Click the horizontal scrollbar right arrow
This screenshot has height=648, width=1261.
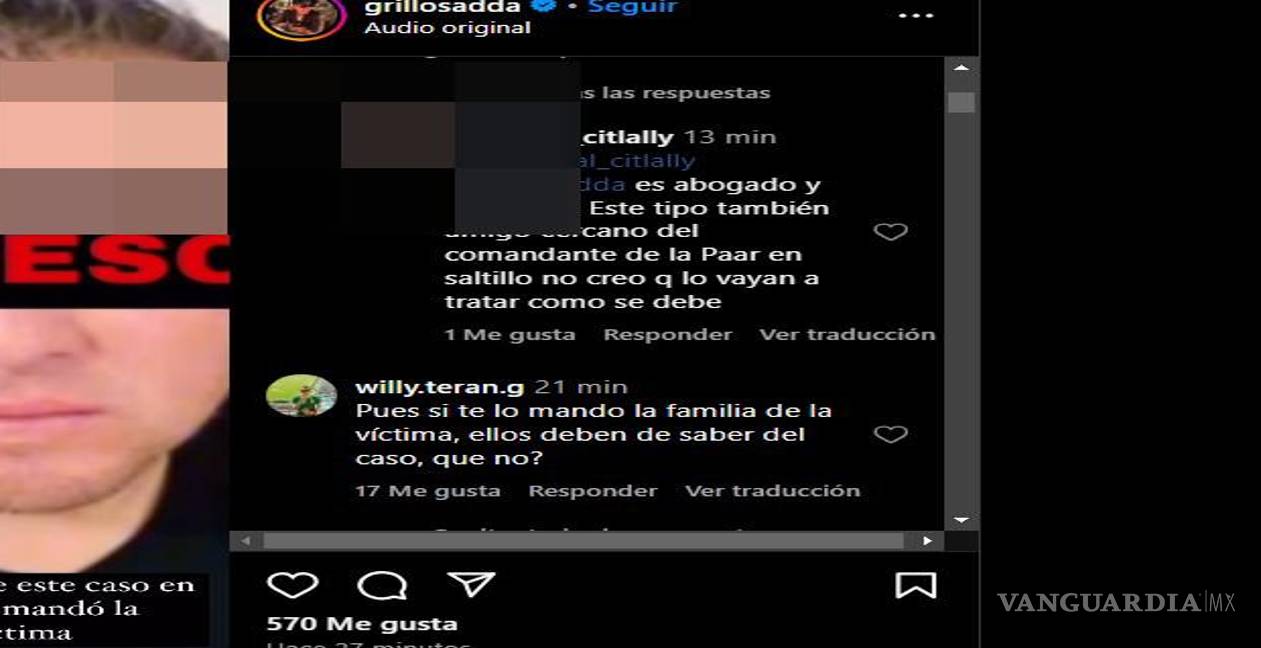(x=927, y=541)
